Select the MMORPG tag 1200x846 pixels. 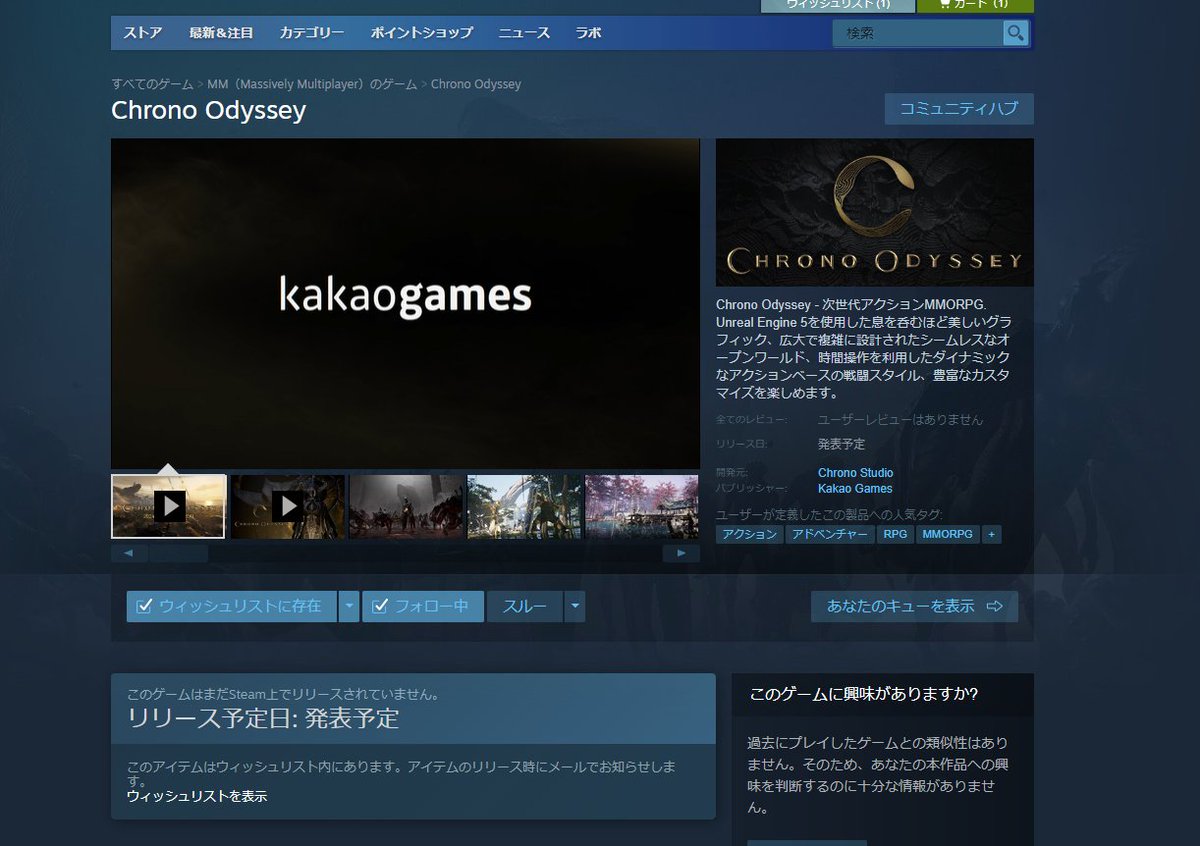pos(947,535)
